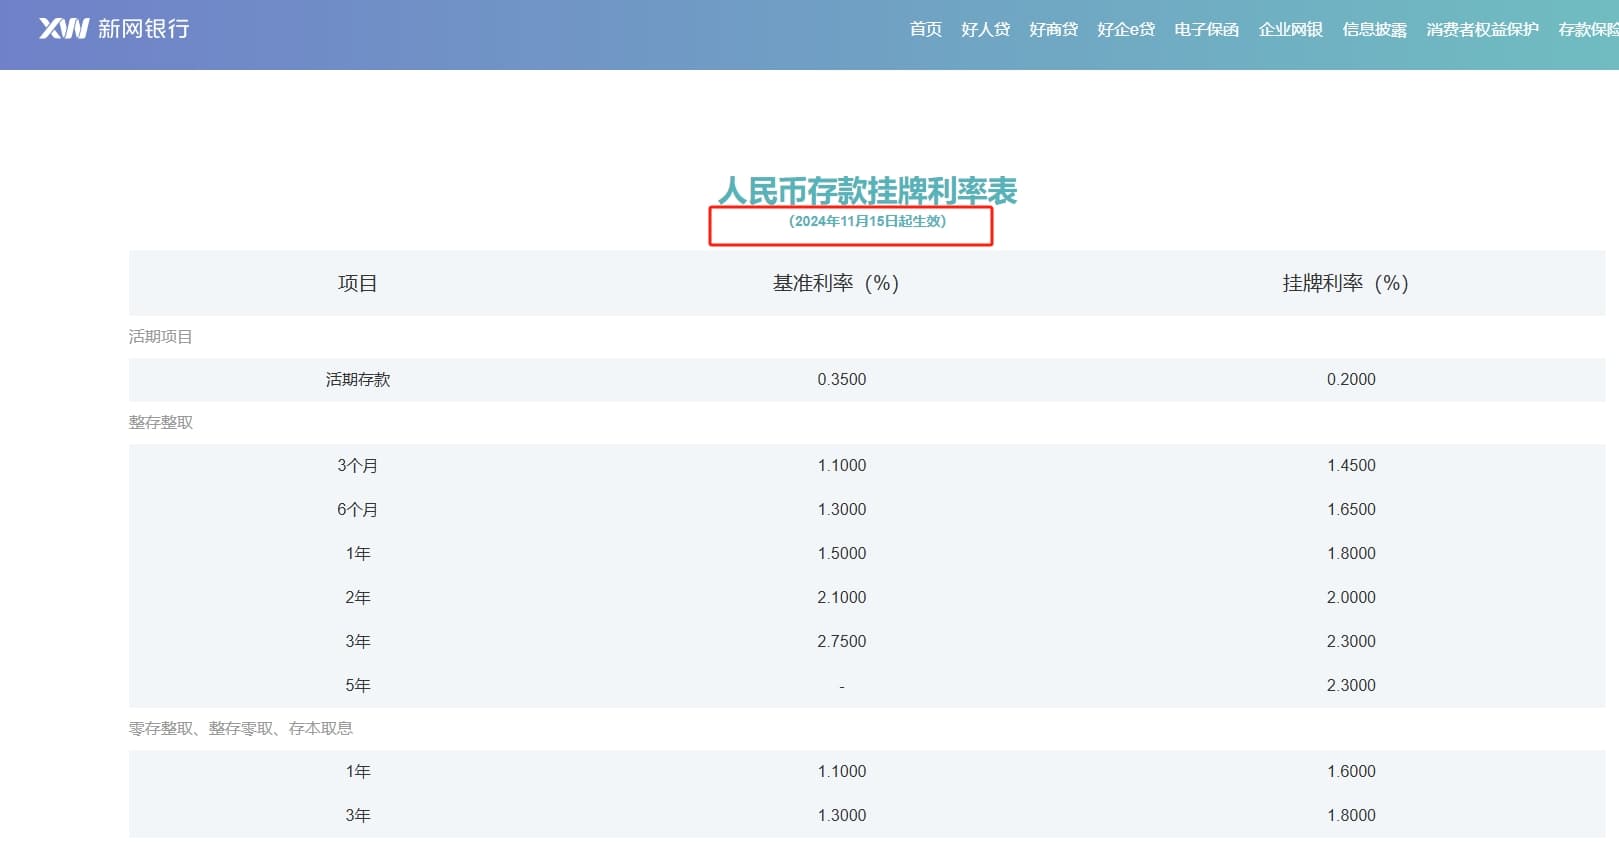Select 好企e贷 in the navigation bar
This screenshot has width=1619, height=850.
(1125, 30)
